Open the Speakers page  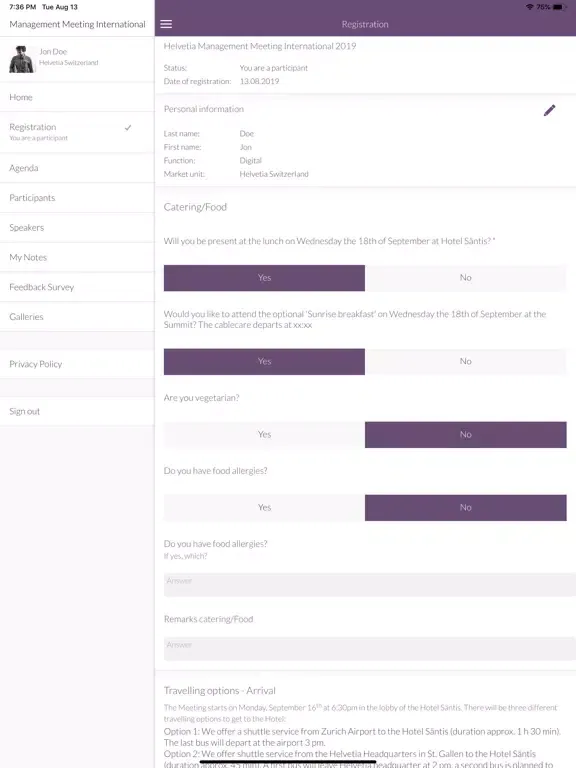(77, 228)
